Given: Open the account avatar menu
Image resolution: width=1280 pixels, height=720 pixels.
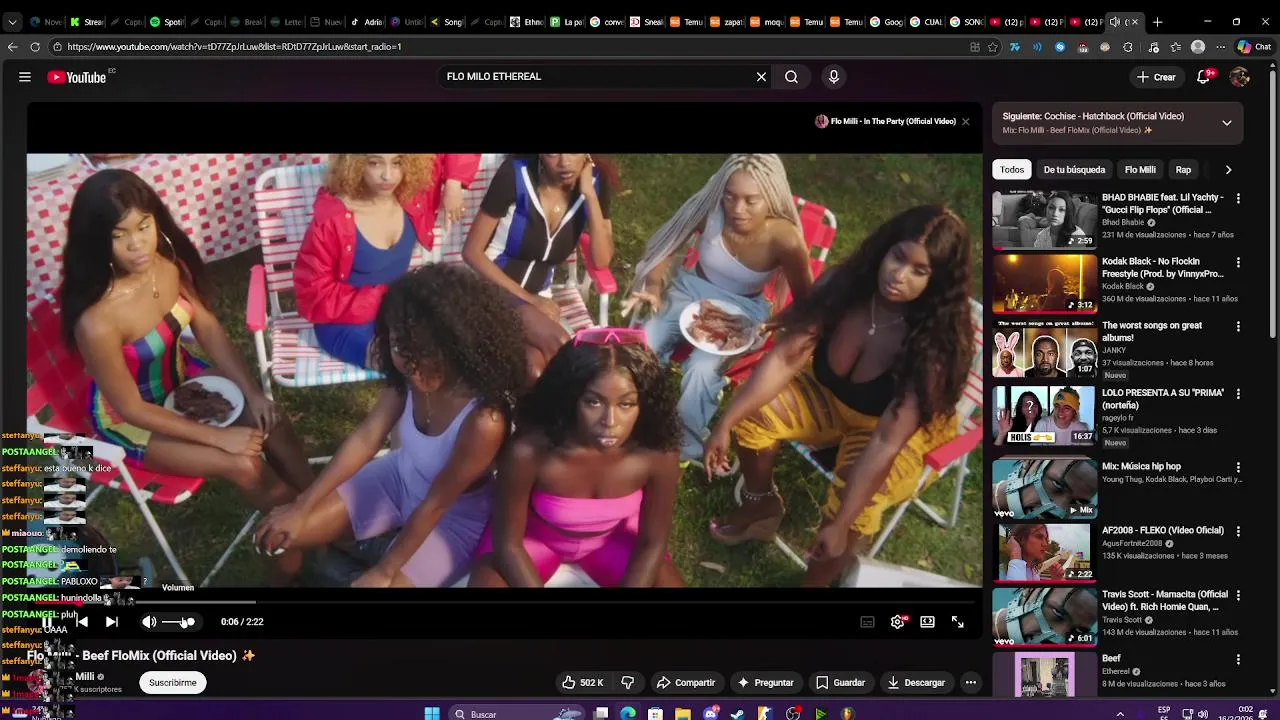Looking at the screenshot, I should pyautogui.click(x=1240, y=77).
